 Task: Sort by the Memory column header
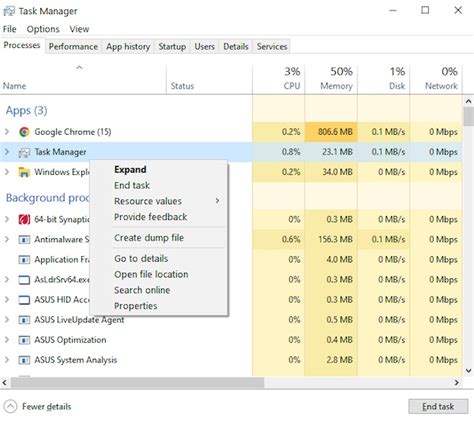pyautogui.click(x=331, y=79)
